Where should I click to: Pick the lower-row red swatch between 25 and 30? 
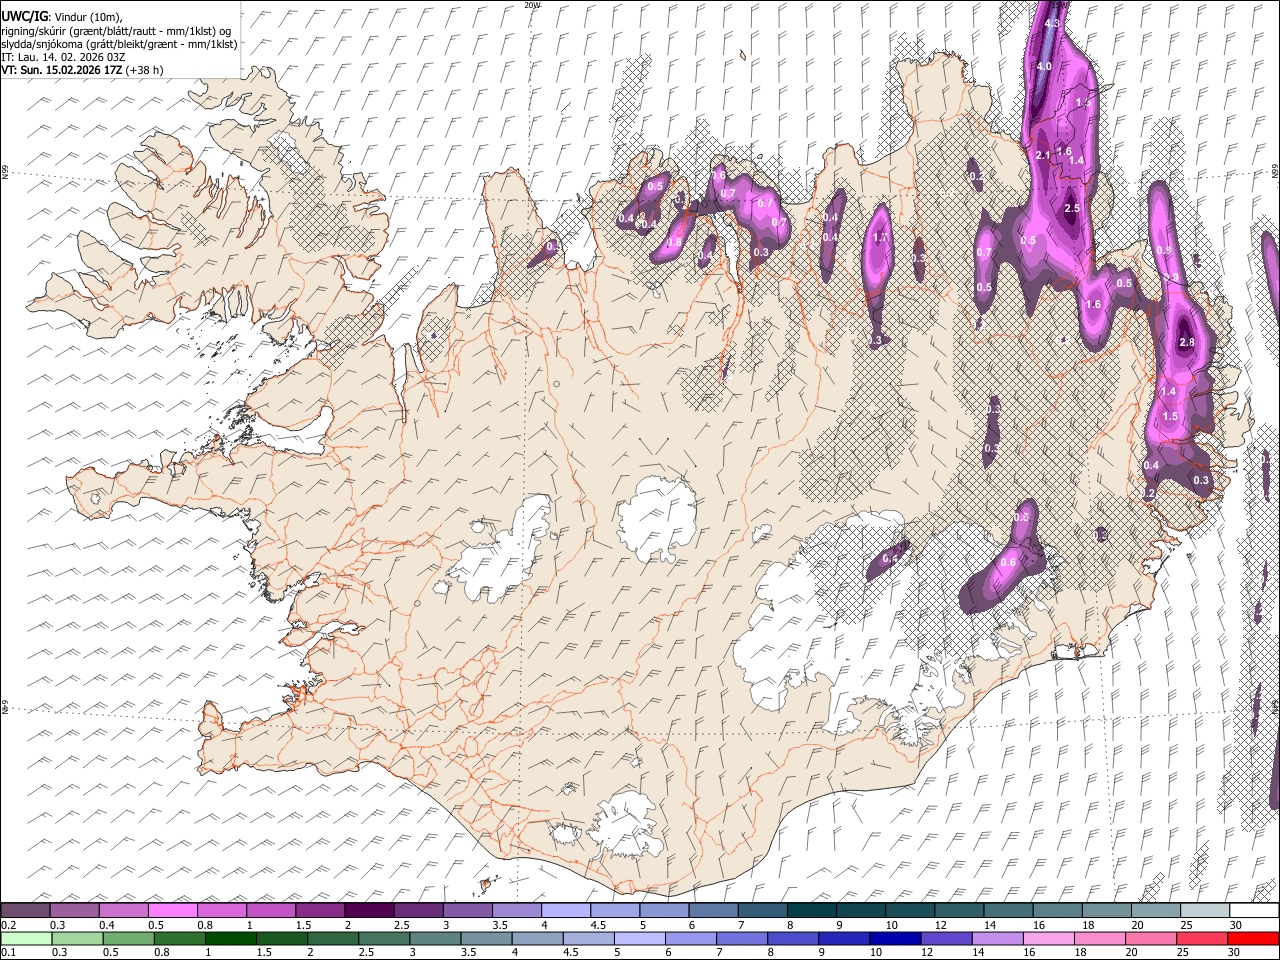pos(1201,938)
